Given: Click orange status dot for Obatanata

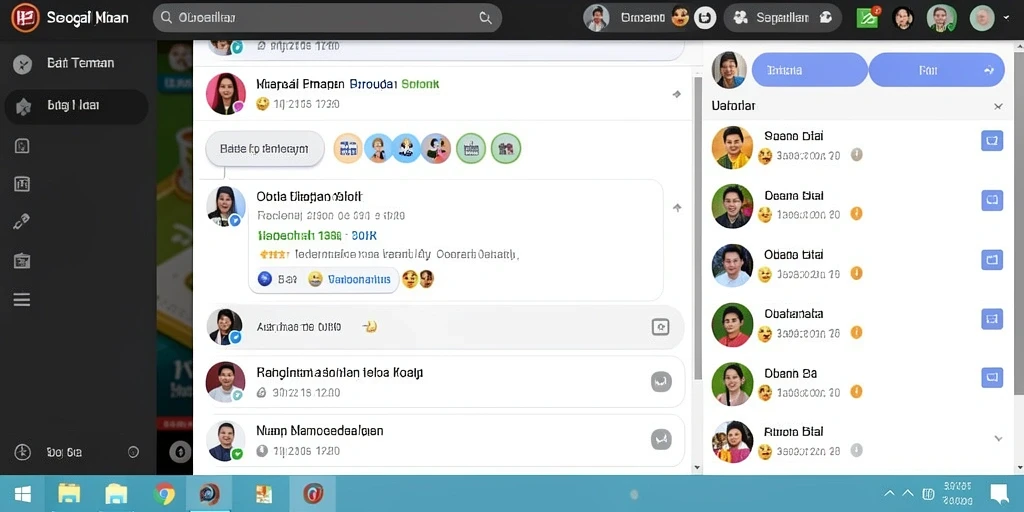Looking at the screenshot, I should pos(856,332).
